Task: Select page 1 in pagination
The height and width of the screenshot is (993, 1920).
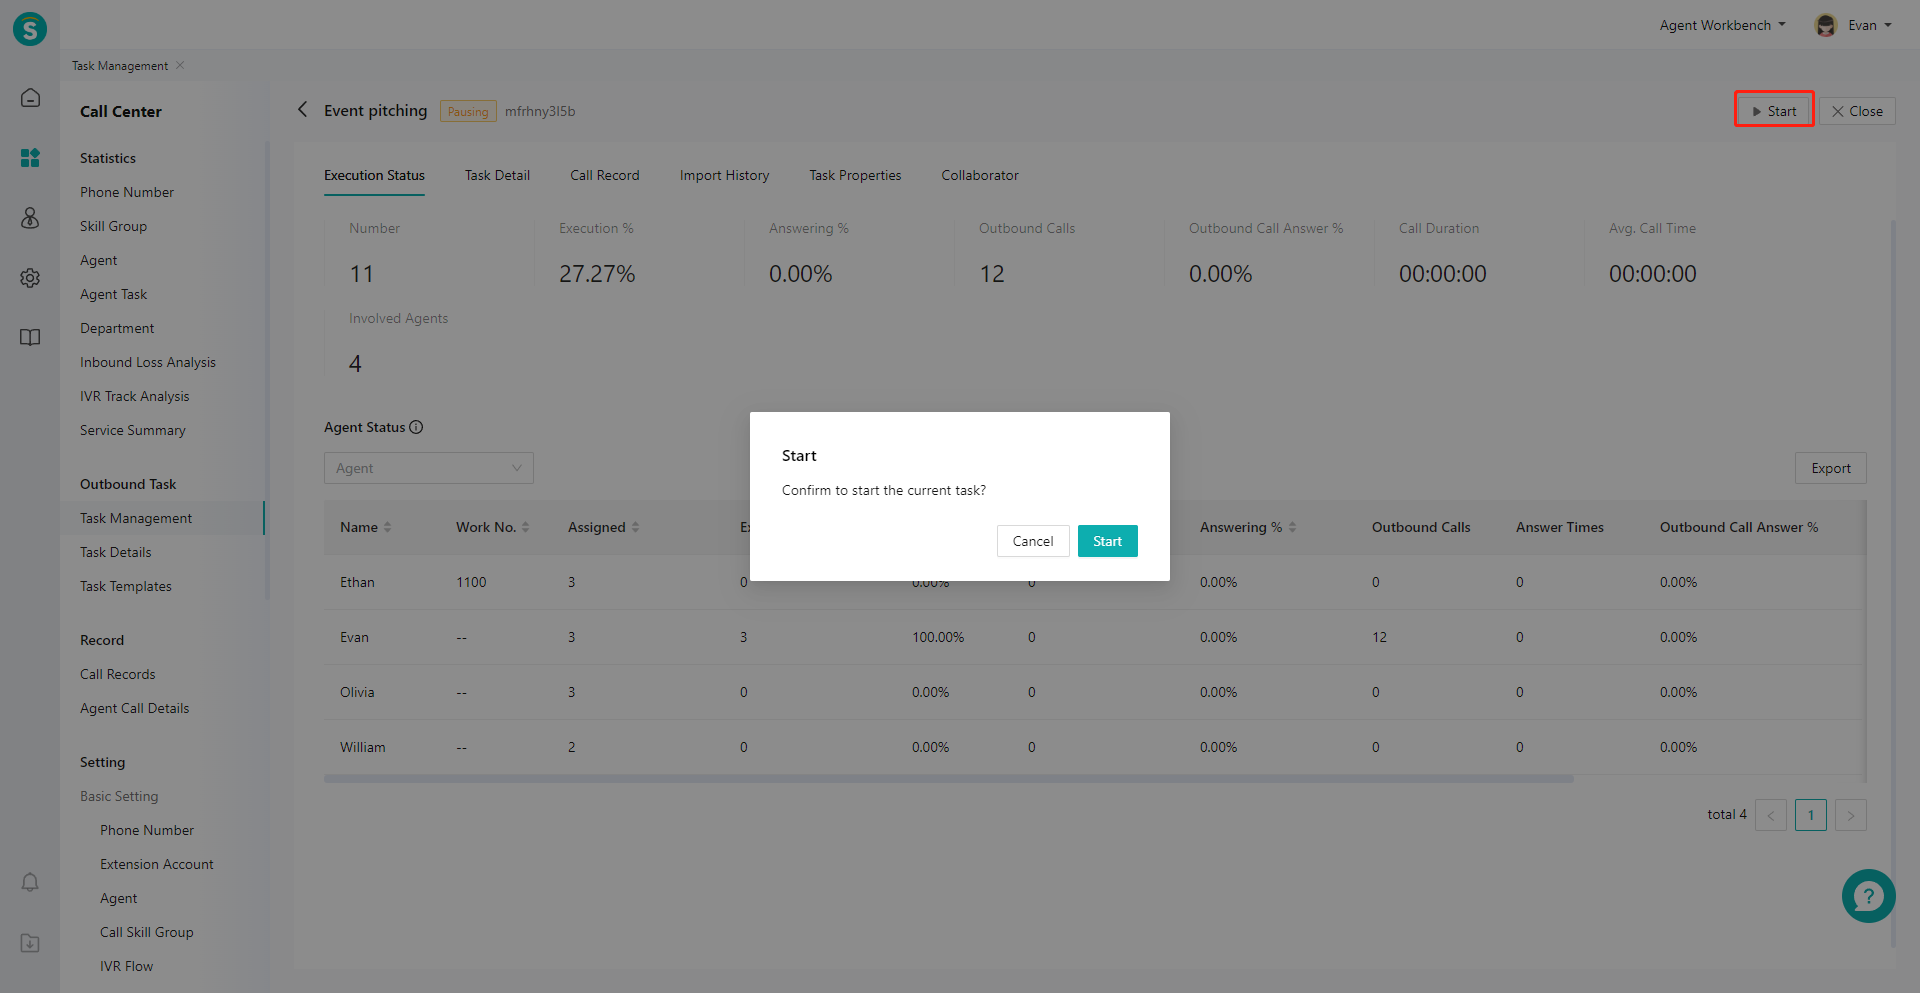Action: pyautogui.click(x=1811, y=815)
